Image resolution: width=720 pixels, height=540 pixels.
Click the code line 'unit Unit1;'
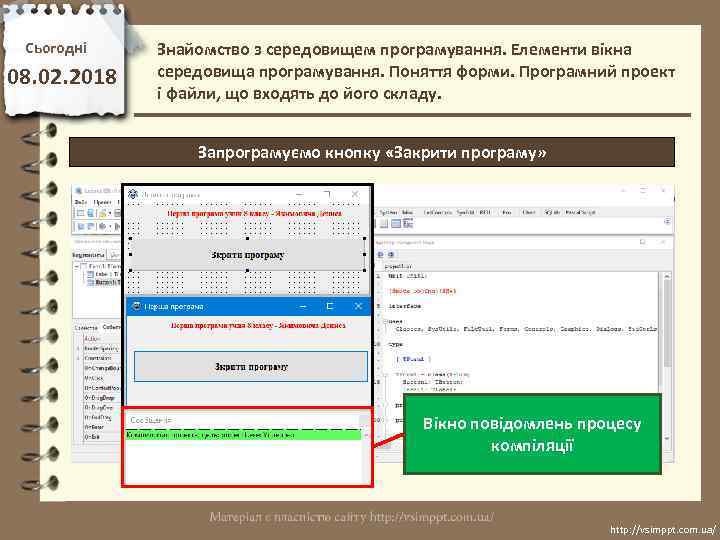(x=408, y=276)
